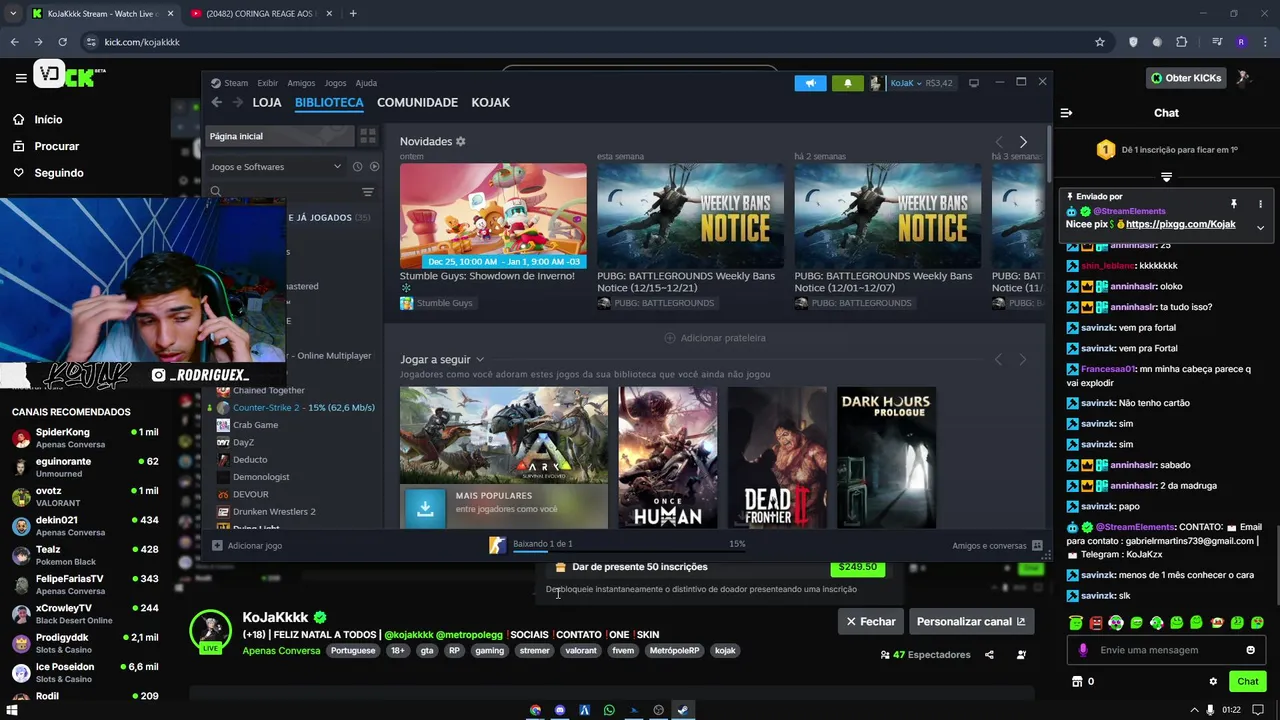
Task: Open the KOJAK profile tab in Steam
Action: 490,102
